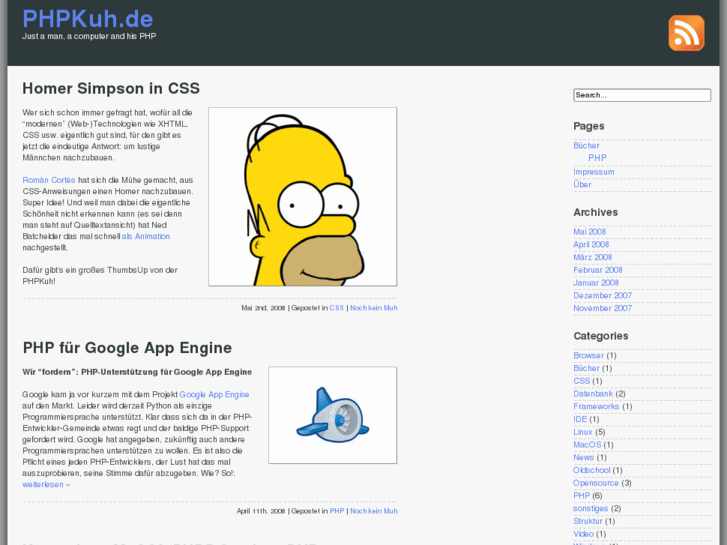This screenshot has width=727, height=545.
Task: Open the Bücher page link
Action: tap(586, 146)
